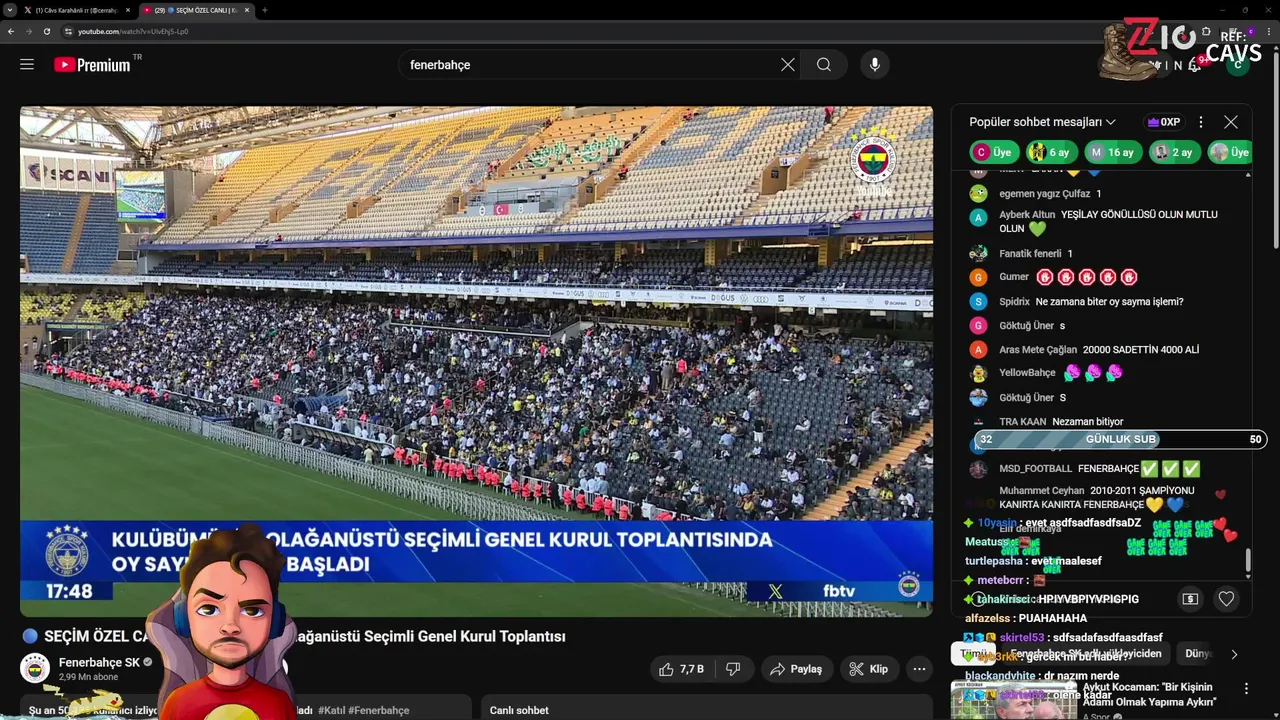Open the account avatar menu

[1238, 65]
